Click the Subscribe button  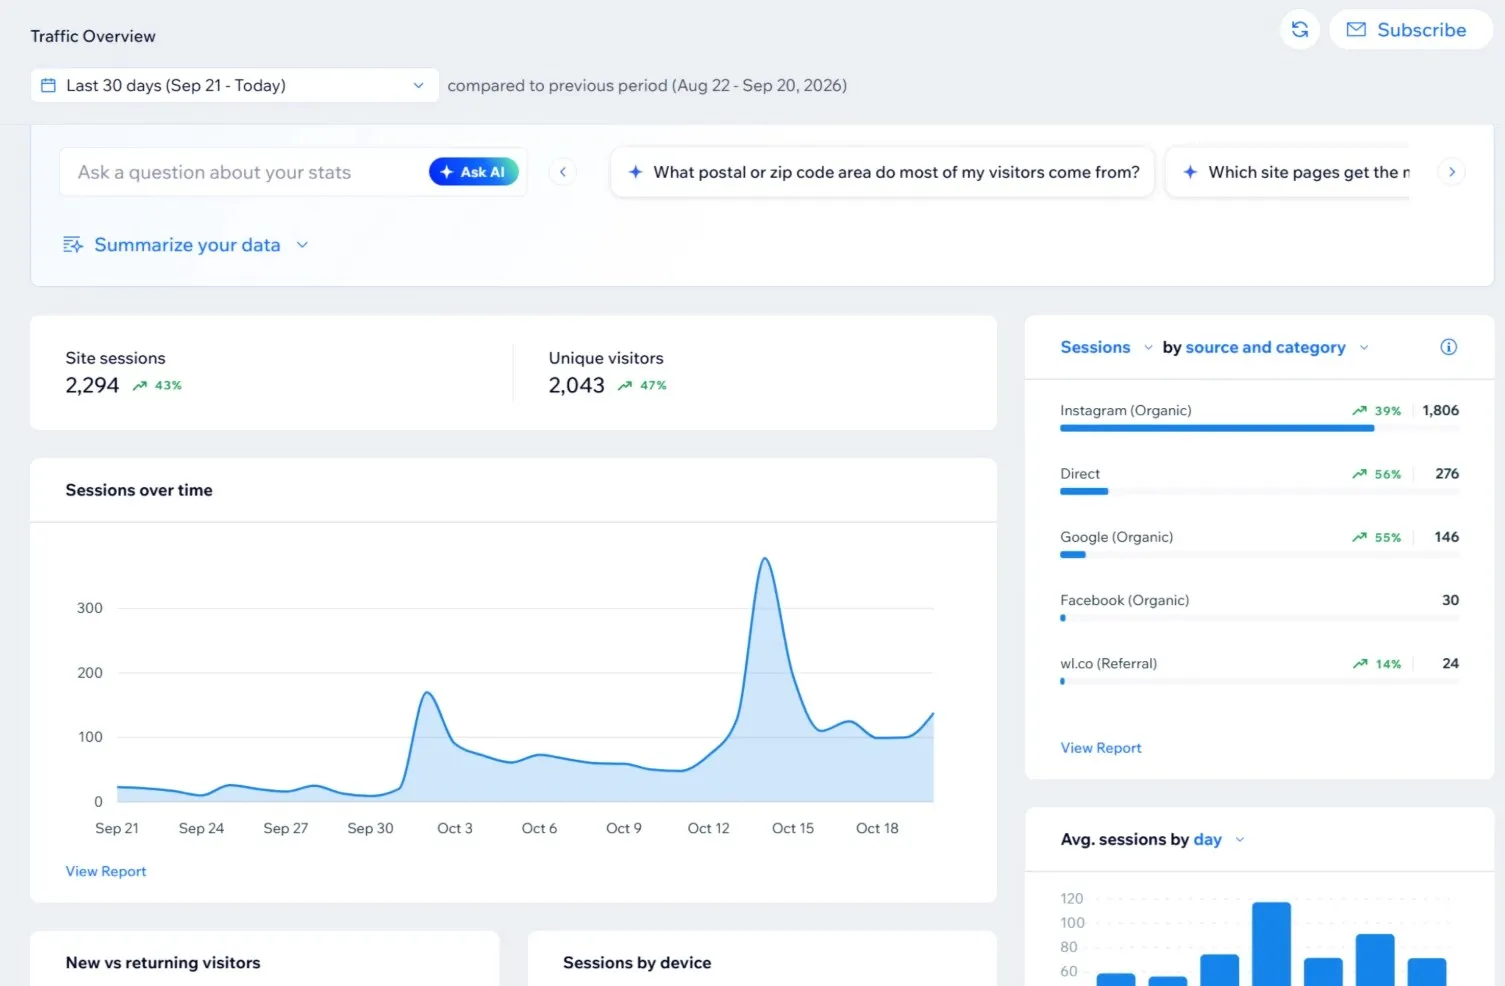(1410, 30)
